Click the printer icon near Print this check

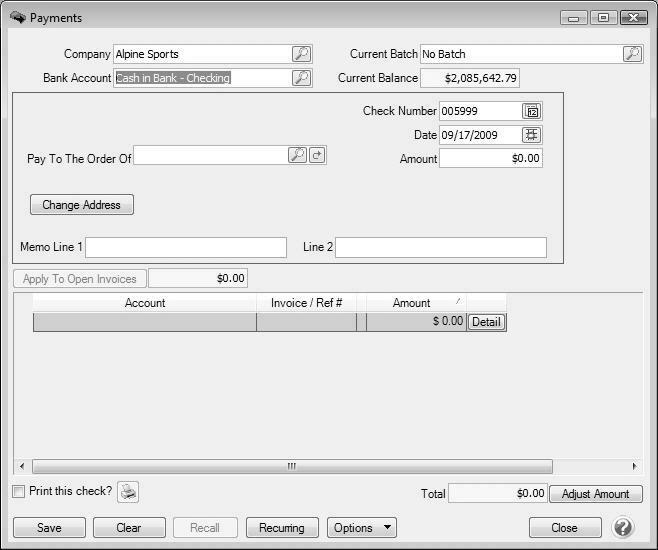128,492
